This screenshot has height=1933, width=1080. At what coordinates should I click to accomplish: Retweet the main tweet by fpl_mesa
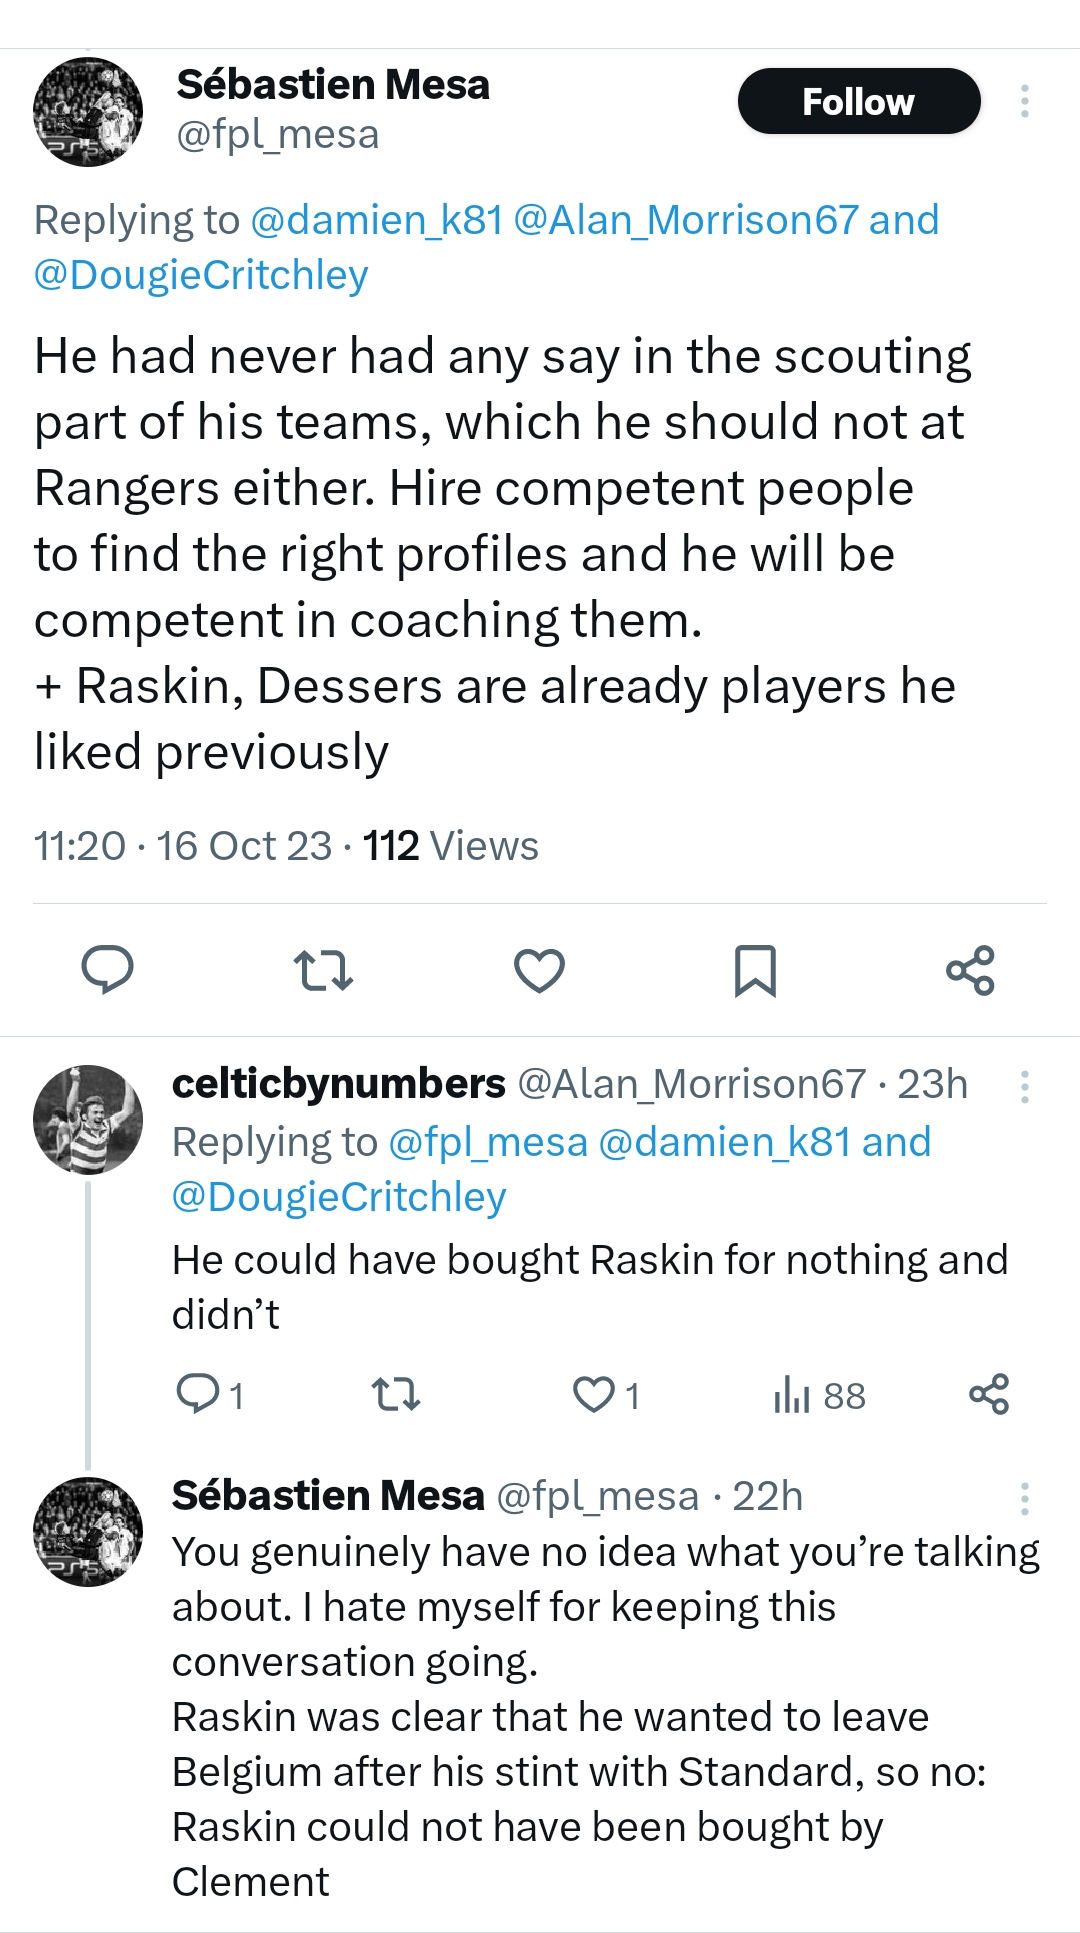point(323,970)
